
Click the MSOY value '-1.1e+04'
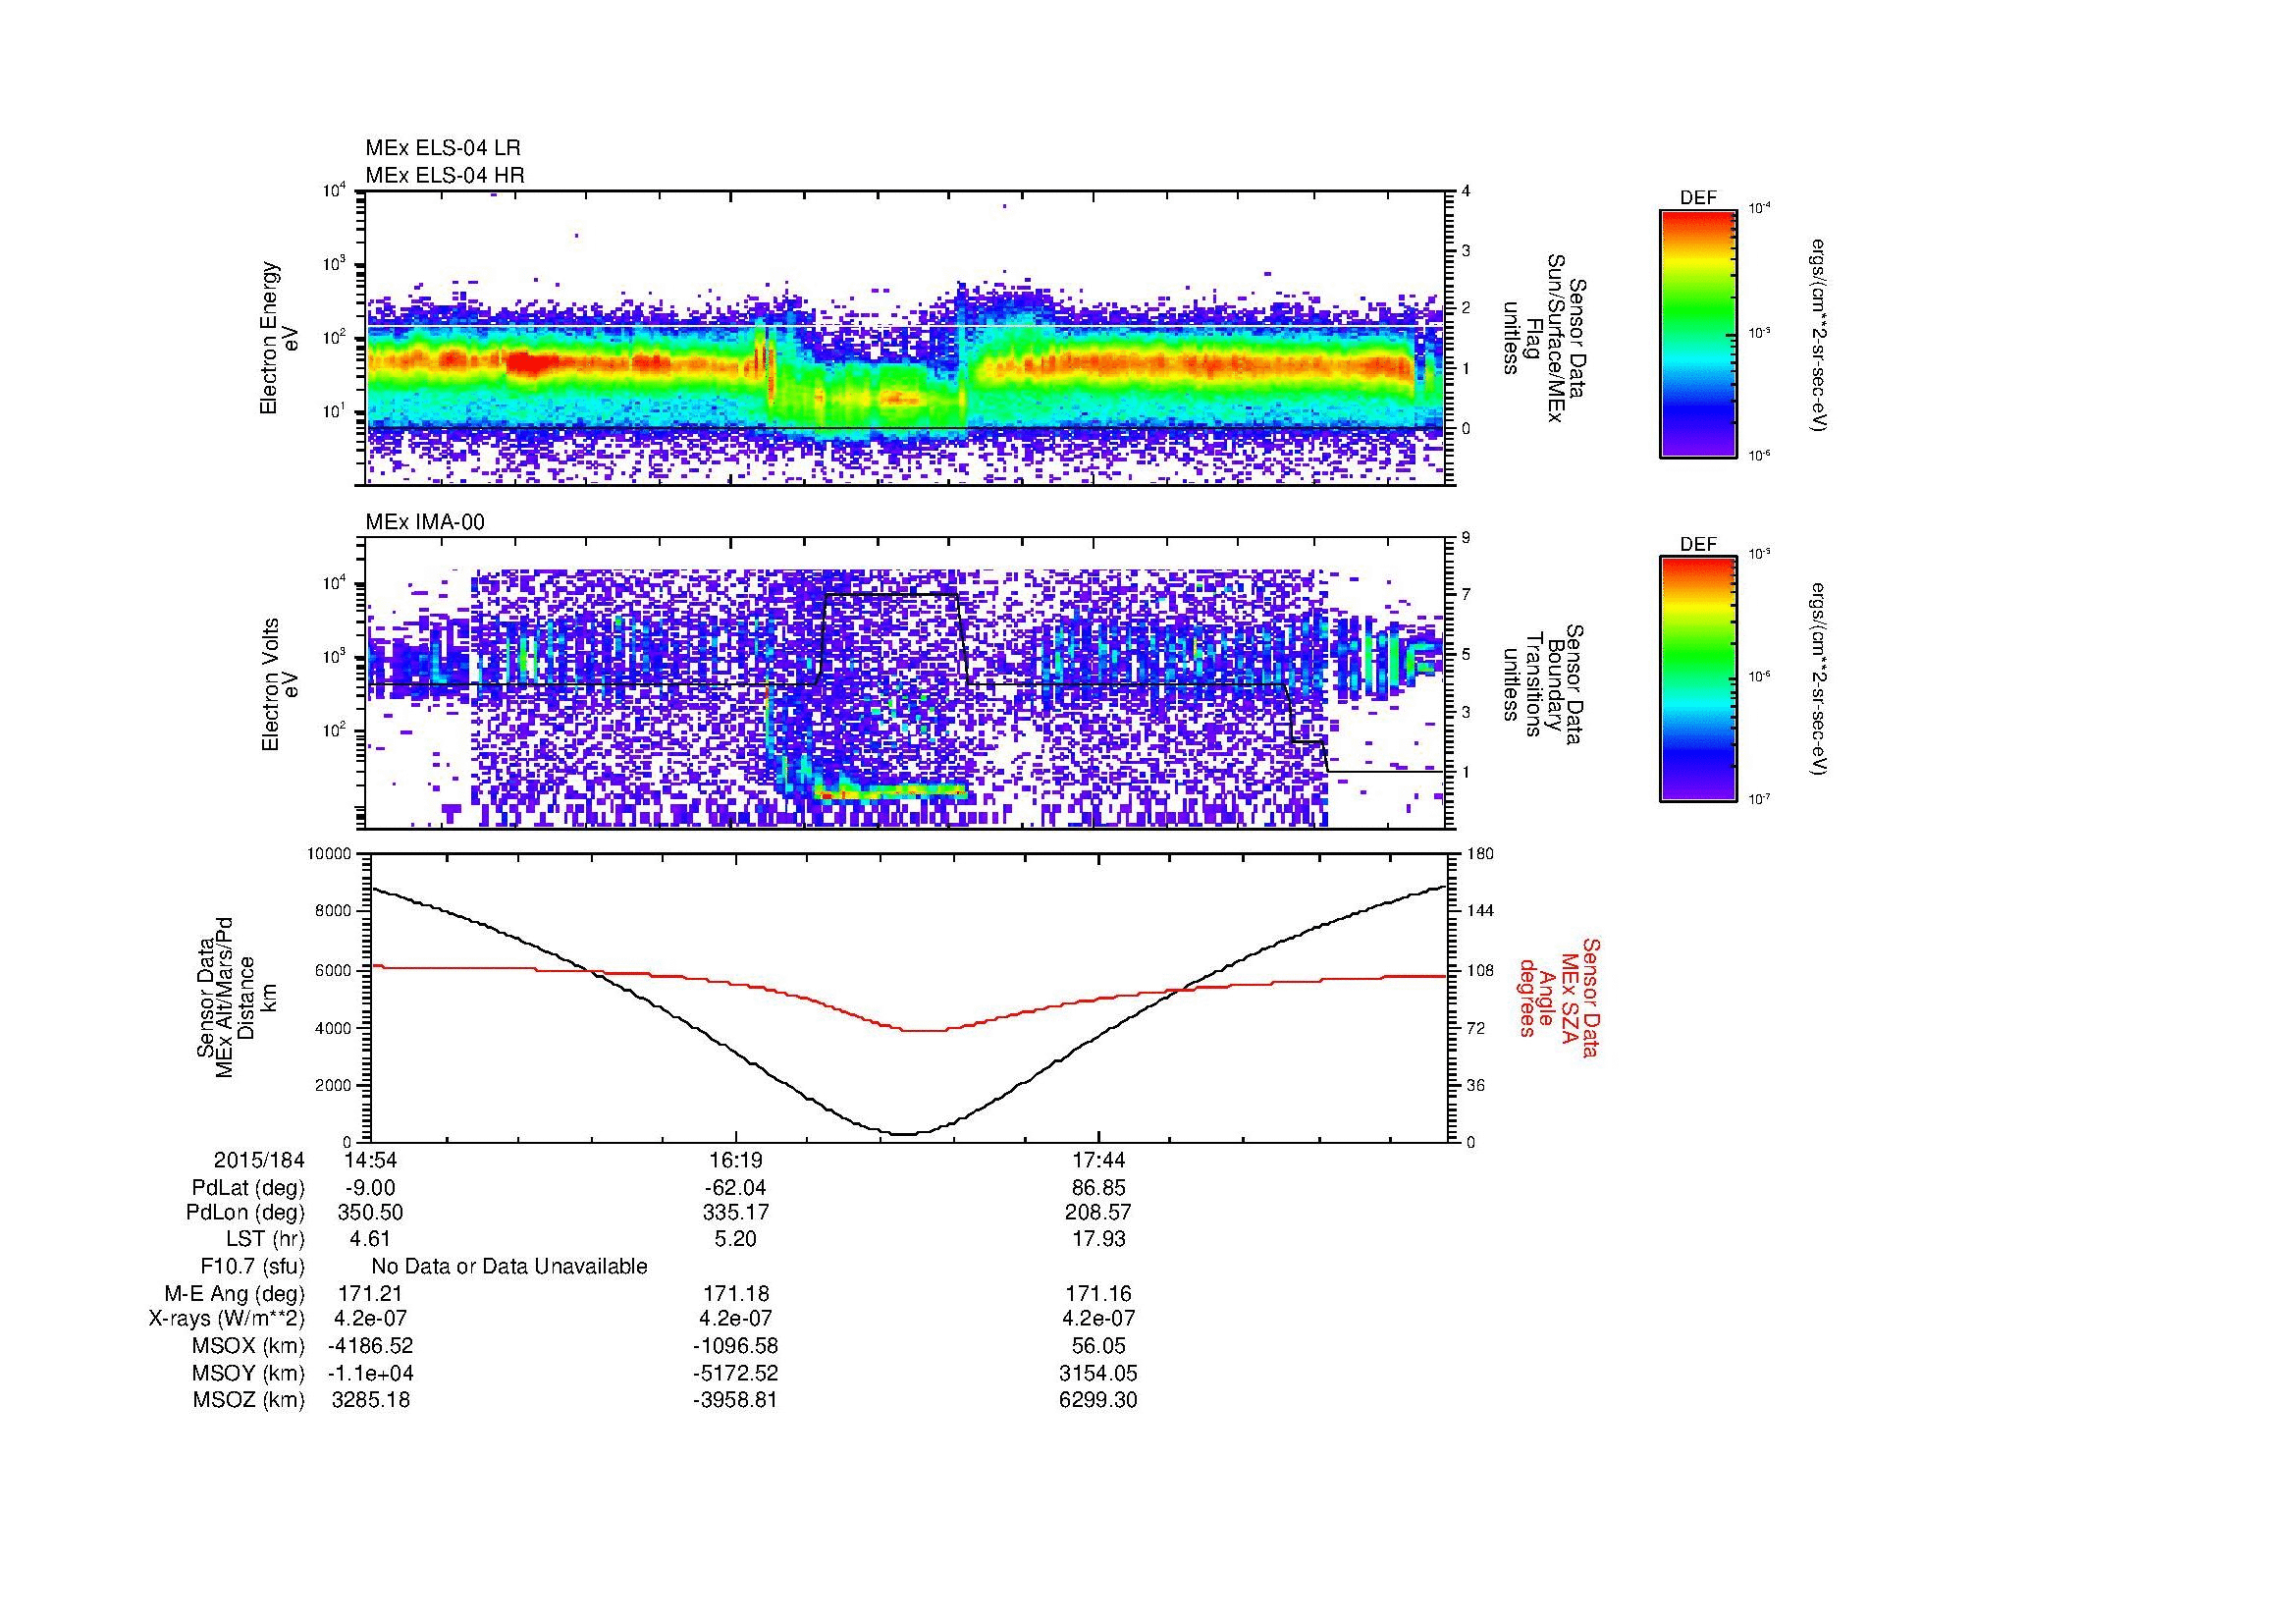(x=370, y=1374)
